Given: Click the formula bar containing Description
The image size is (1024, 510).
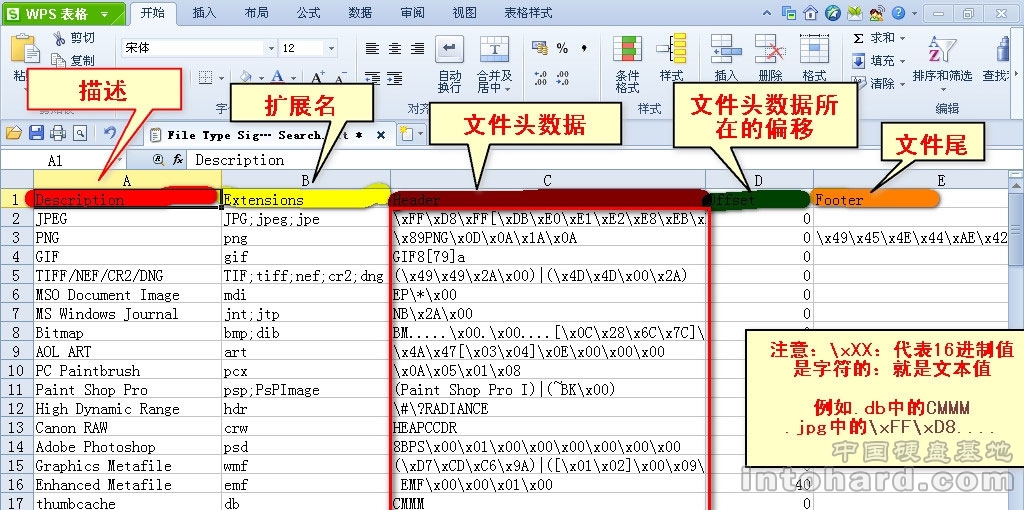Looking at the screenshot, I should click(x=500, y=160).
